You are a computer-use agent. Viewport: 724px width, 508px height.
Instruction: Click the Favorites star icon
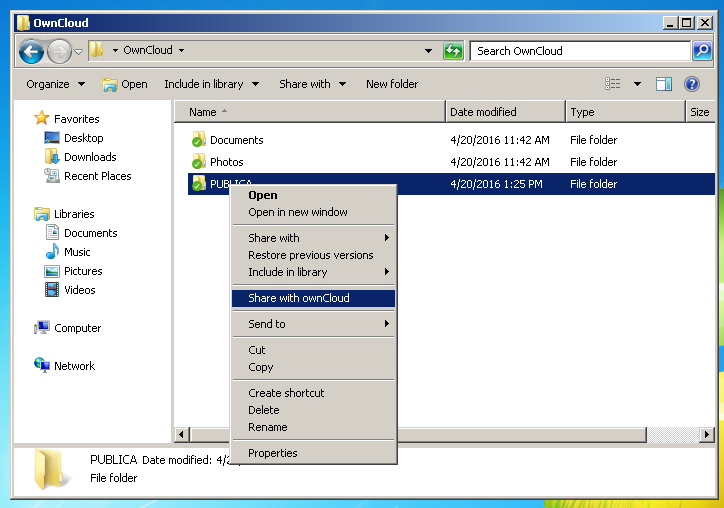pos(42,118)
